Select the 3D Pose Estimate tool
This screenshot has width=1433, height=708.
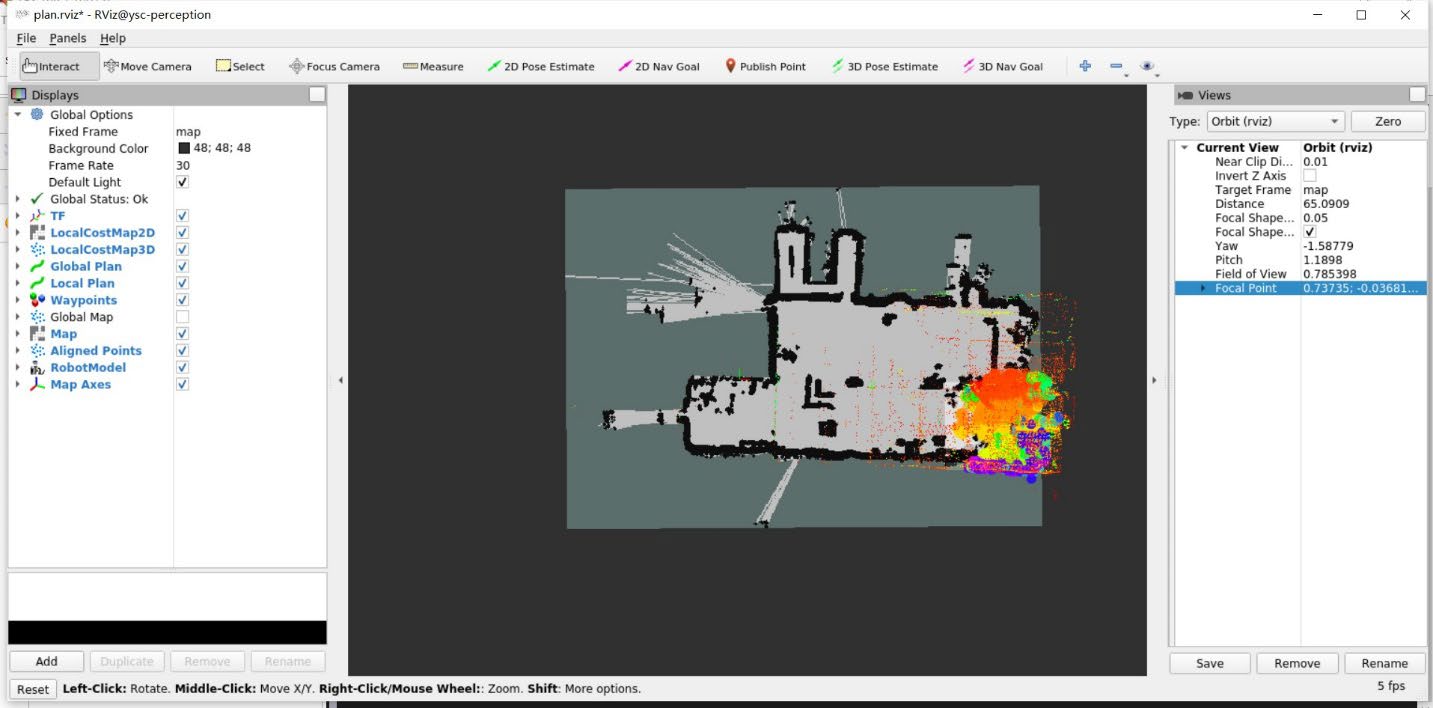coord(885,66)
